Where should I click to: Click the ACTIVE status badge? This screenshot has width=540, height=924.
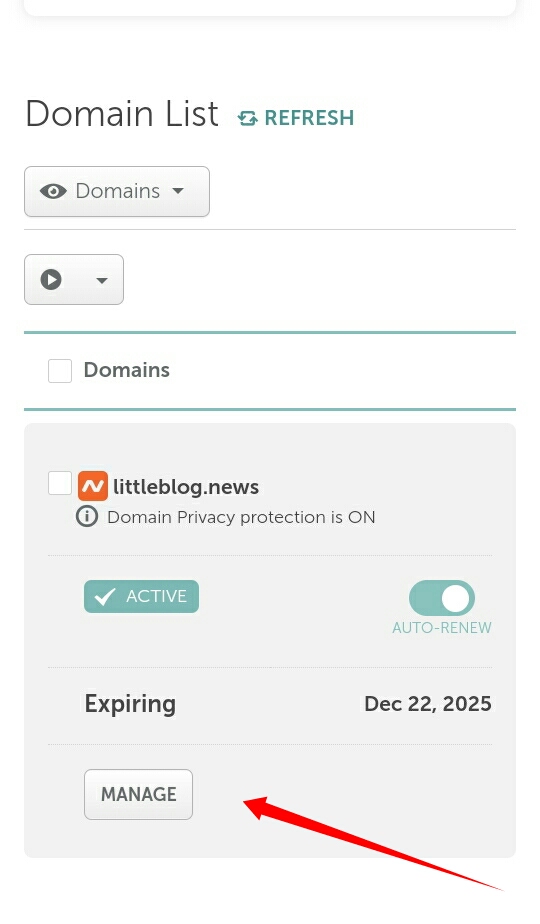pos(141,596)
